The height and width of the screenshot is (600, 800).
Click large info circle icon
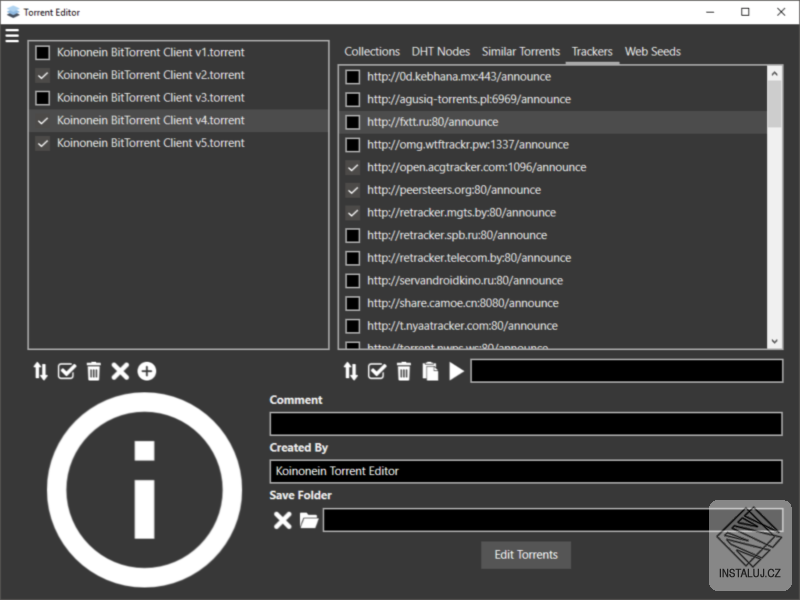click(x=144, y=490)
